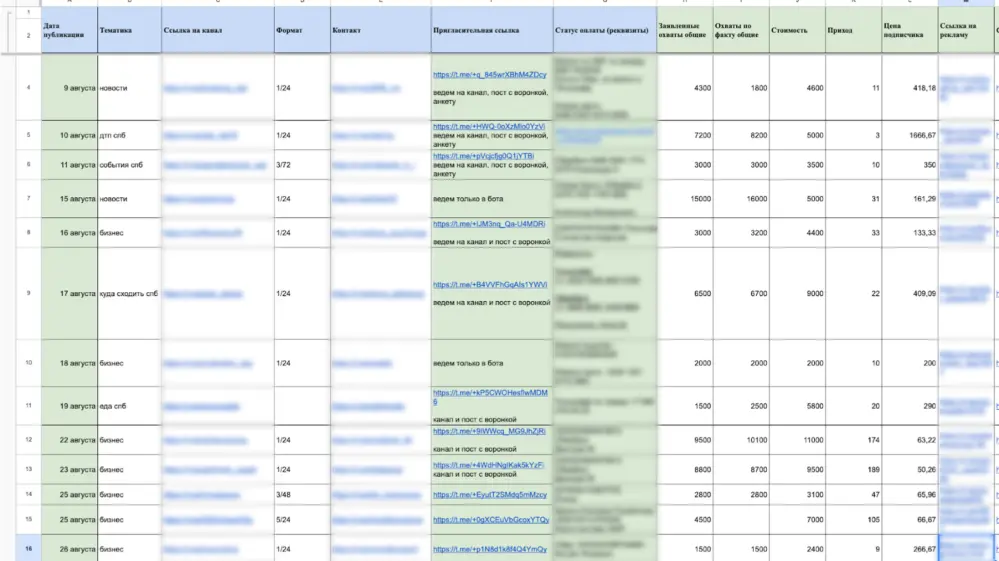Select the declared reach cell '7200'
This screenshot has height=561, width=999.
point(685,135)
